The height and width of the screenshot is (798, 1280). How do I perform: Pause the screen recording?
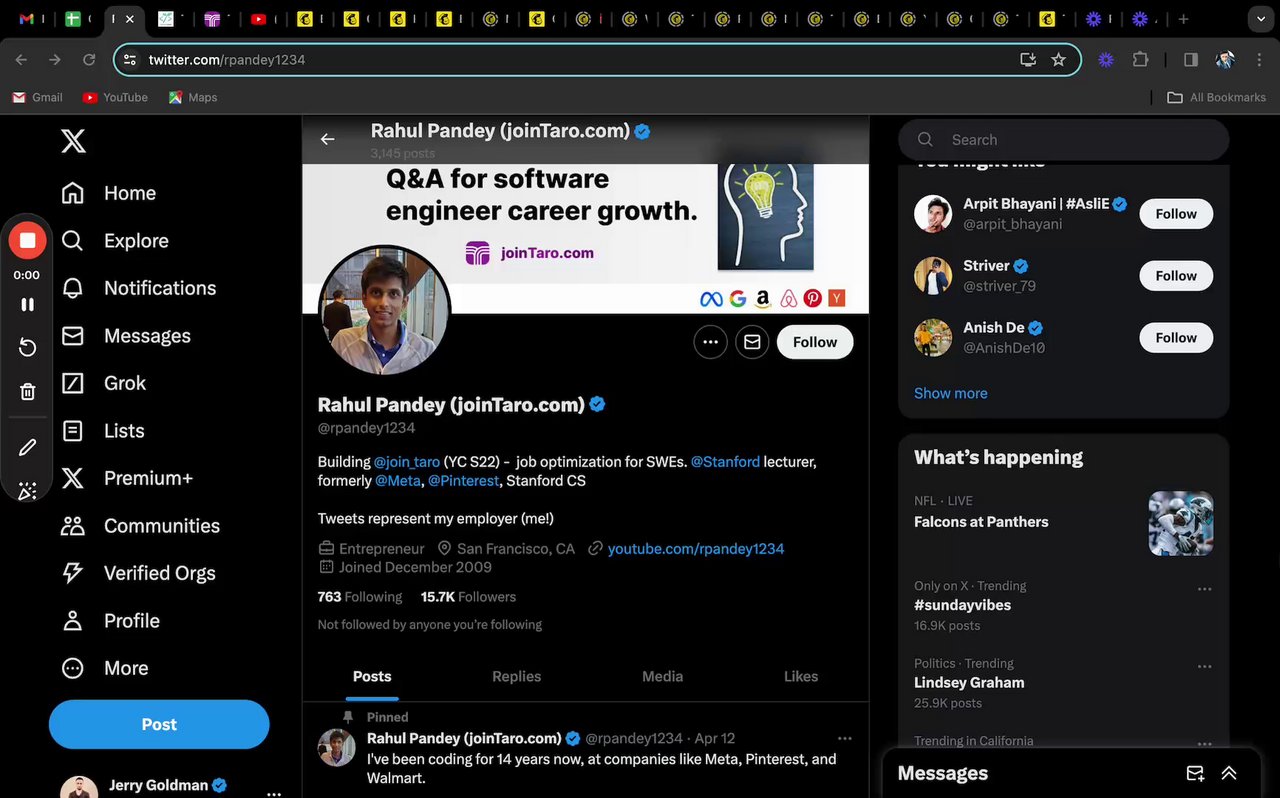28,304
